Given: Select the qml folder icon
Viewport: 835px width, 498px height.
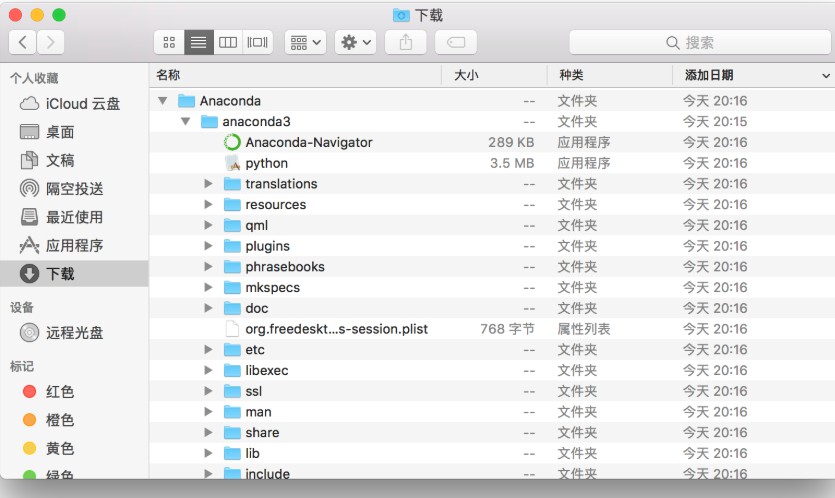Looking at the screenshot, I should click(x=232, y=225).
